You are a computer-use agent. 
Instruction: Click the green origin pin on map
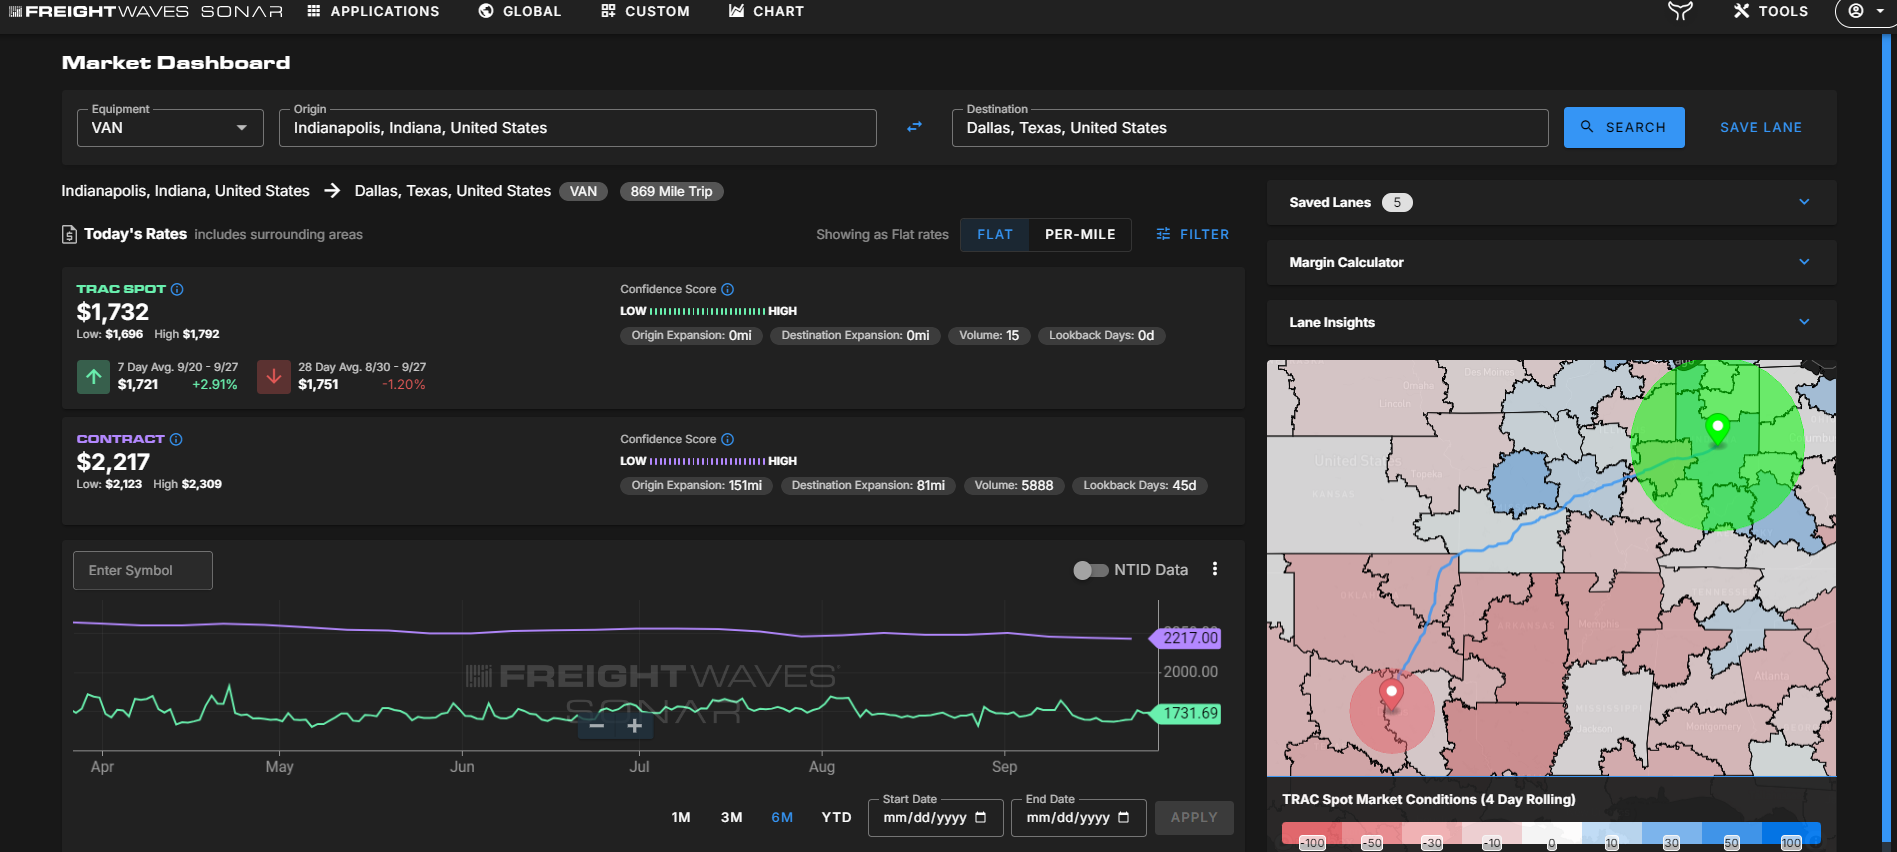(1717, 428)
